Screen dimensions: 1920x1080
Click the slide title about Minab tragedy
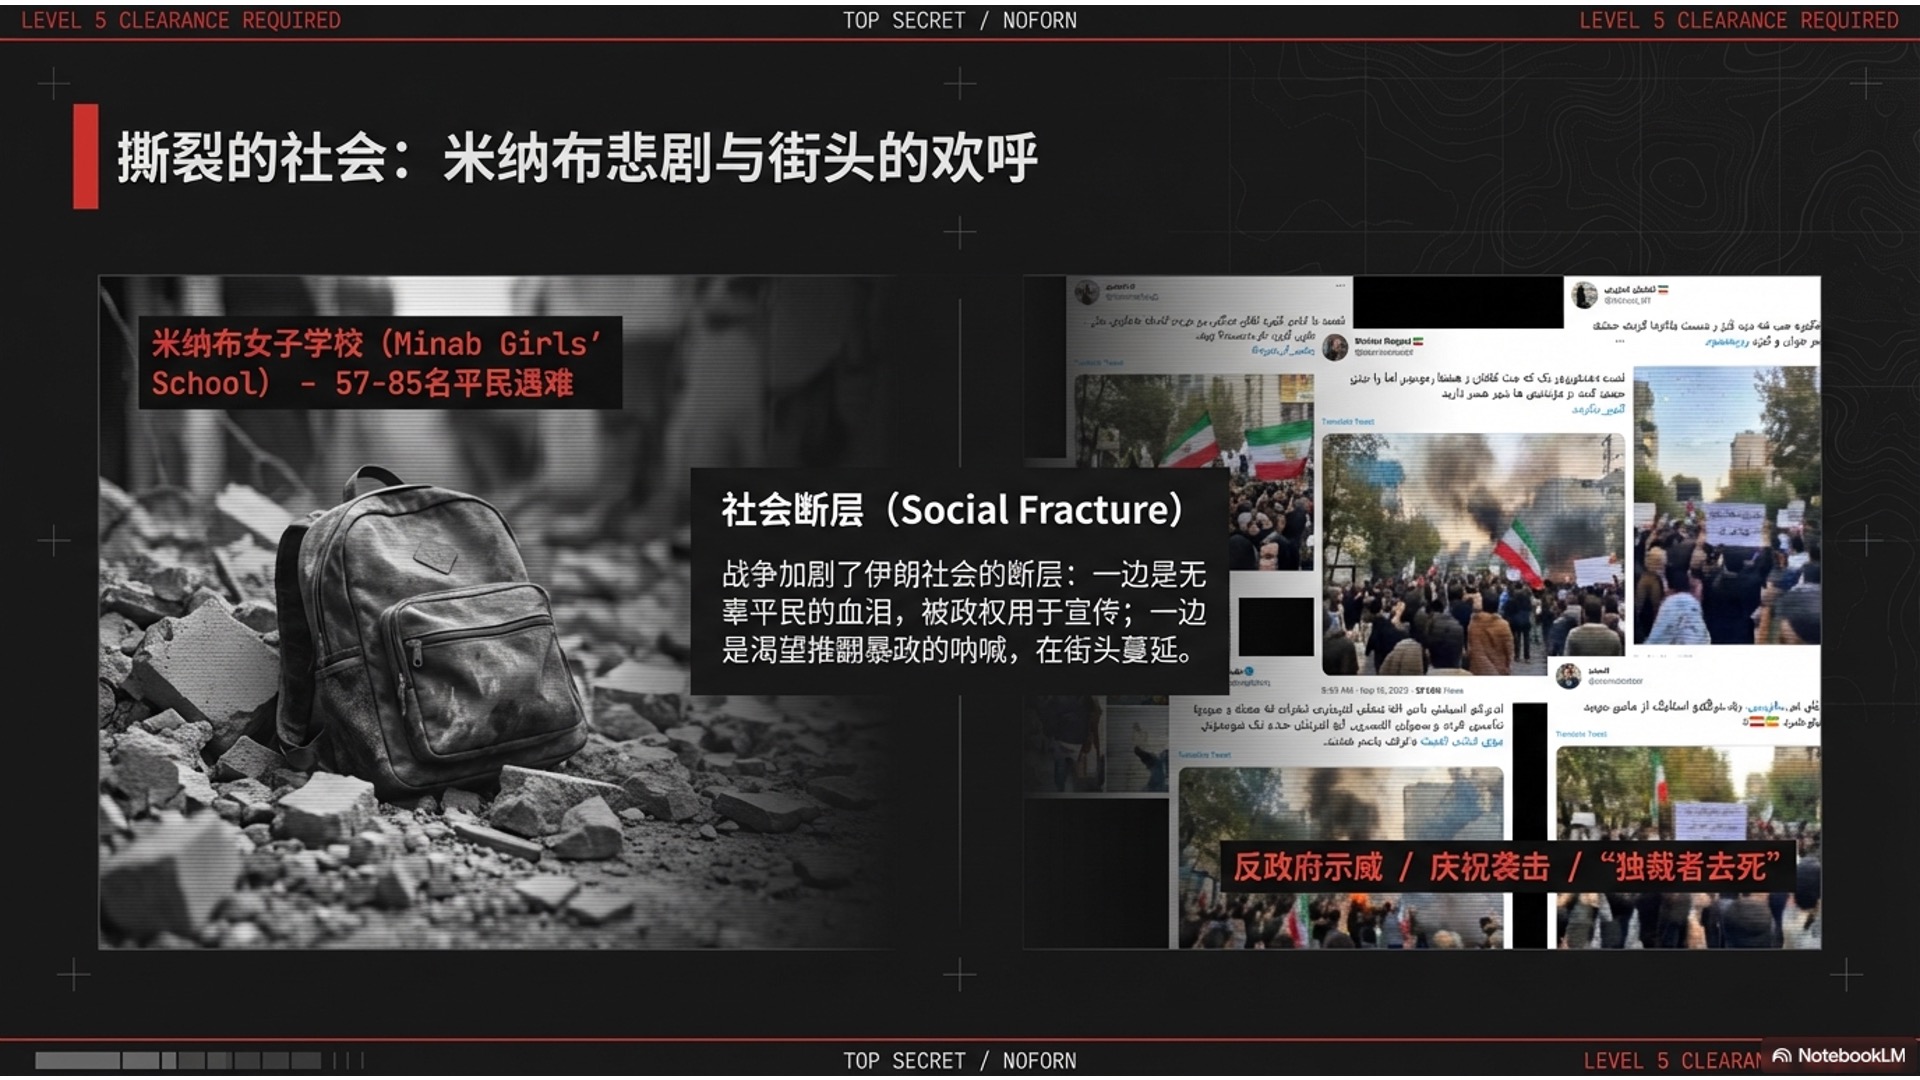tap(577, 158)
